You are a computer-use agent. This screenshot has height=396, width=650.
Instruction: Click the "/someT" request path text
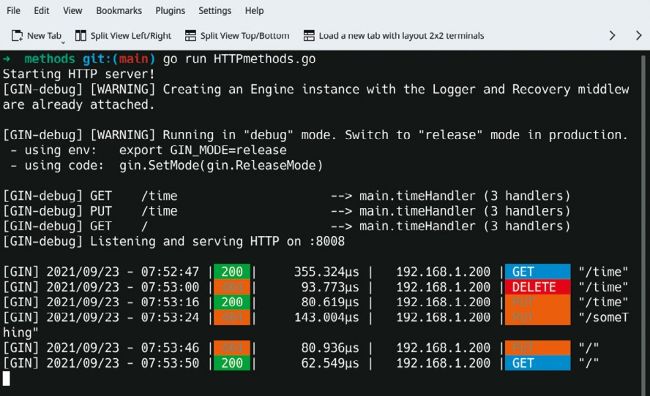[x=604, y=317]
